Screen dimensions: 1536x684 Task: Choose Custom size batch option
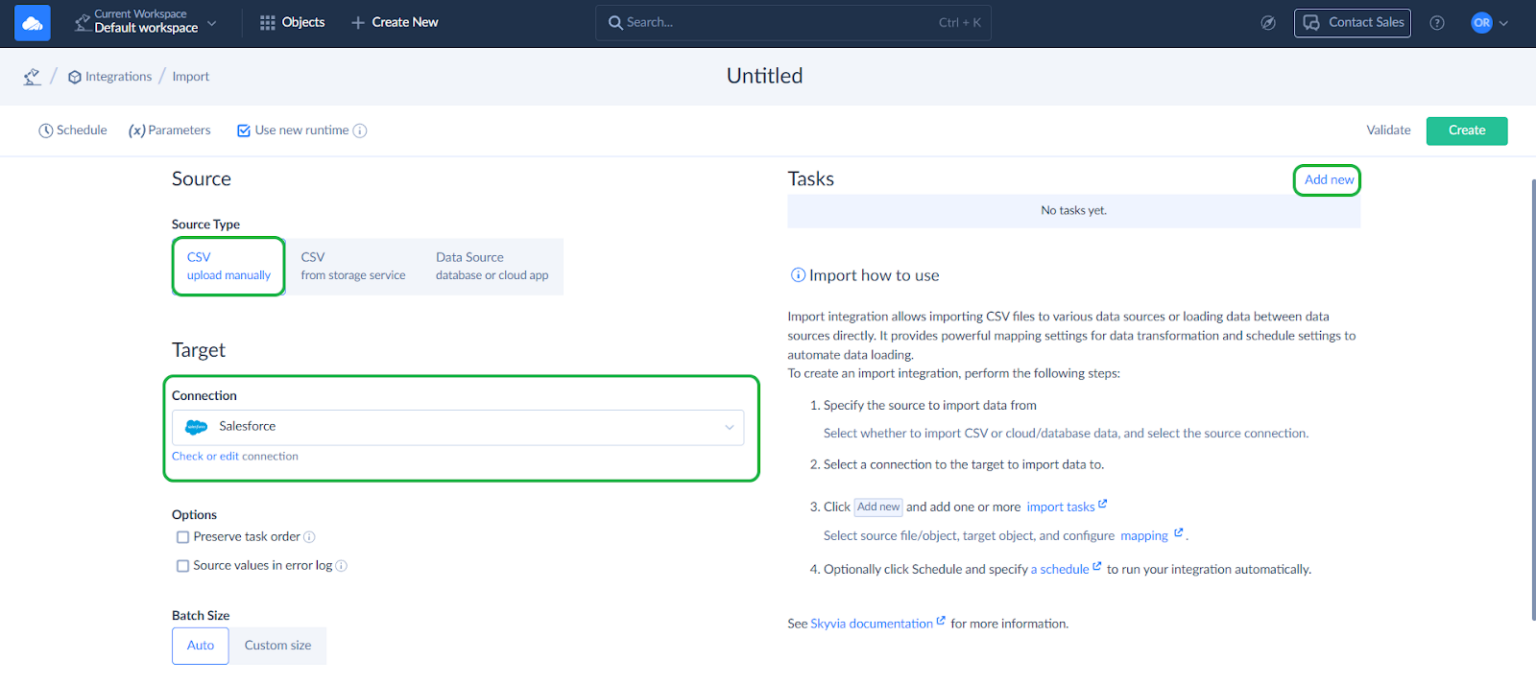pyautogui.click(x=278, y=646)
